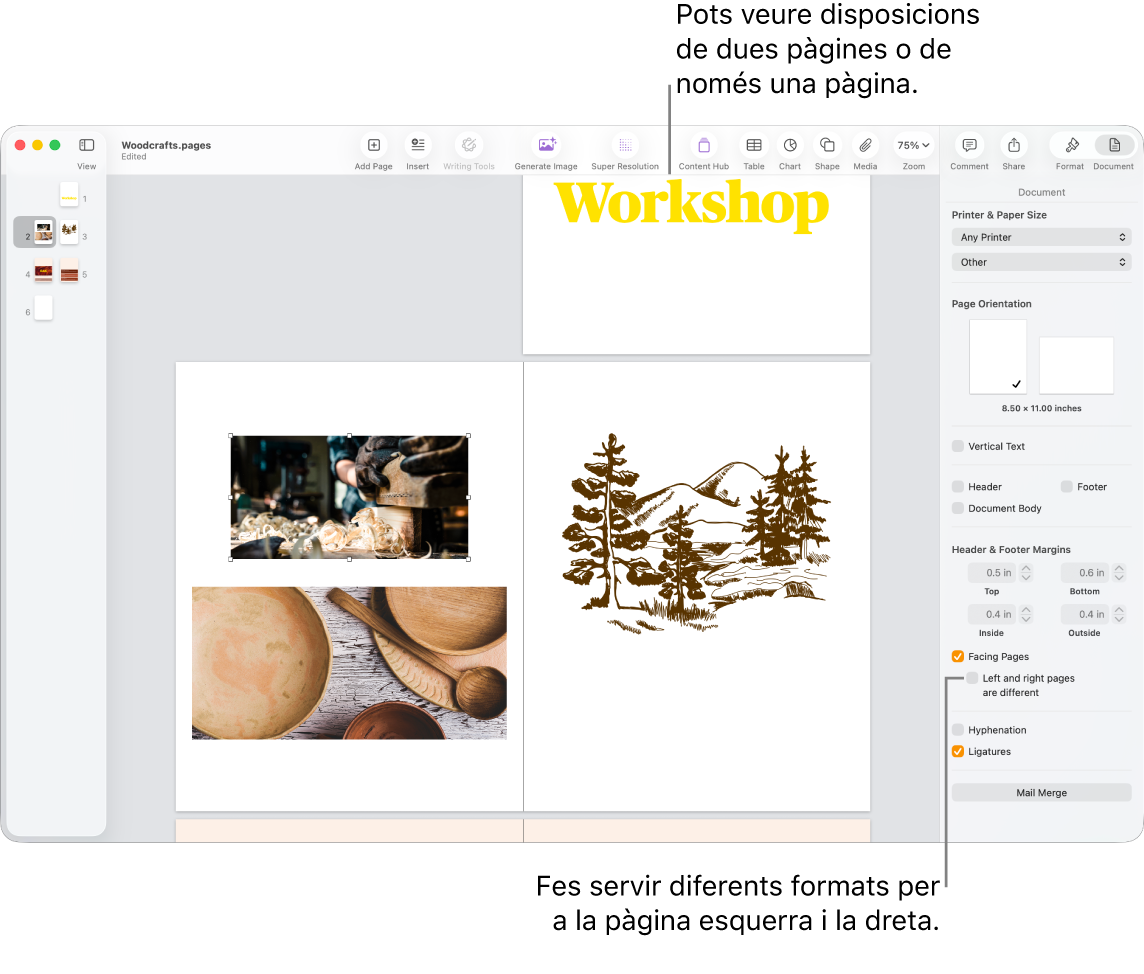Insert a Table

tap(753, 145)
